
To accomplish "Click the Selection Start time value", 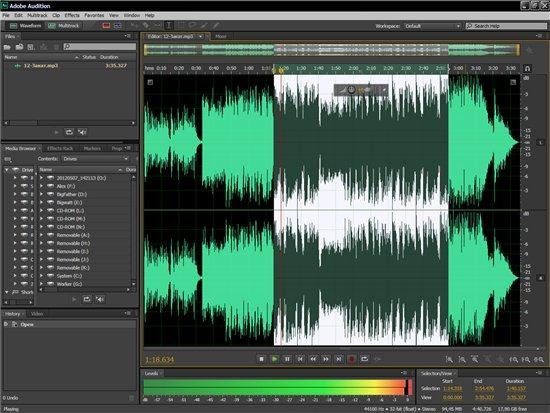I will pos(452,388).
